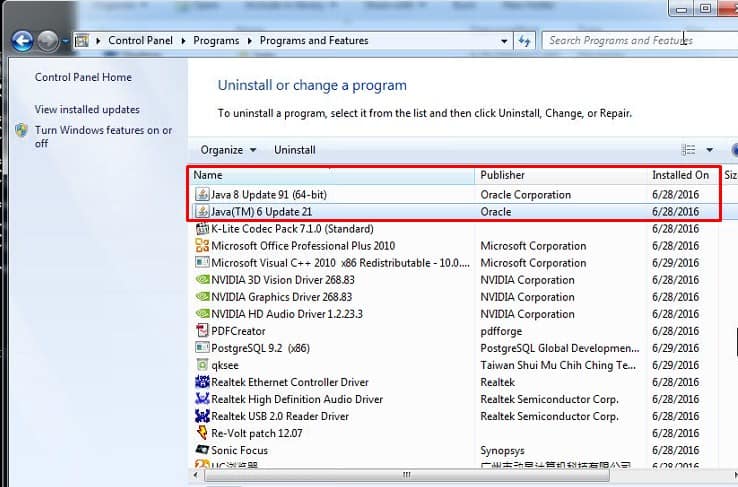Screen dimensions: 738x487
Task: Click the Realtek USB 2.0 Reader Driver name
Action: coord(280,416)
